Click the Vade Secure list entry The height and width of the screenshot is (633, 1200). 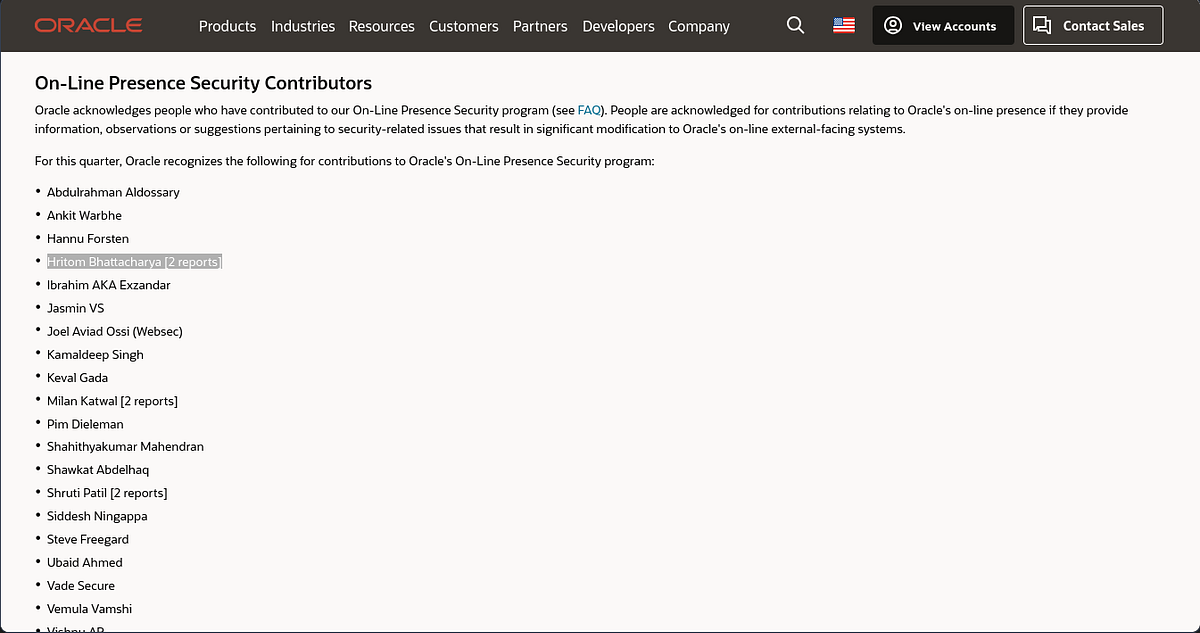click(81, 585)
